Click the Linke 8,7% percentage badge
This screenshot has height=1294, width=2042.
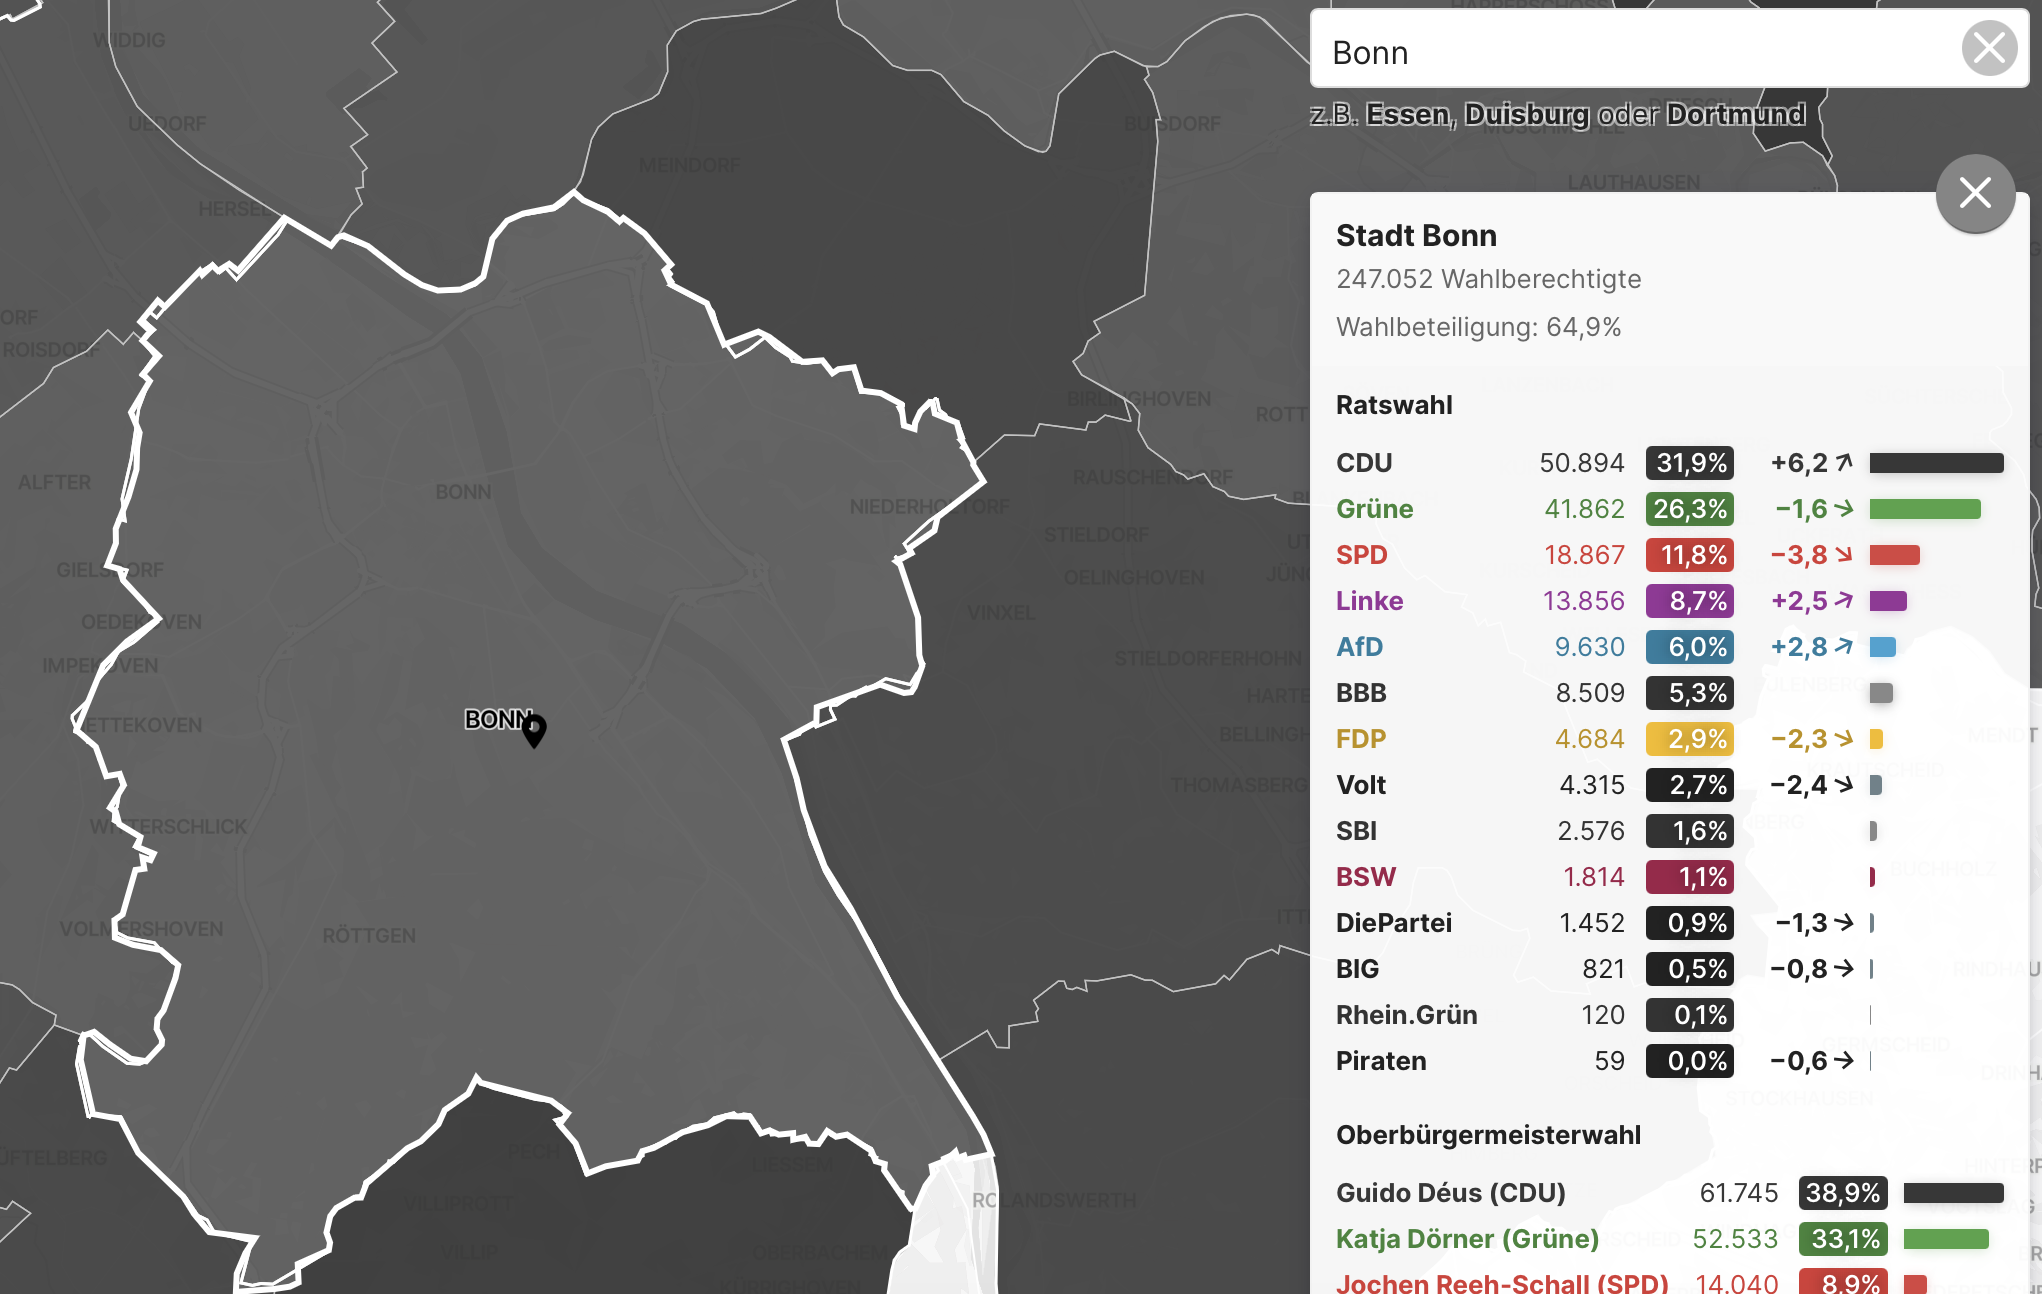(x=1690, y=601)
